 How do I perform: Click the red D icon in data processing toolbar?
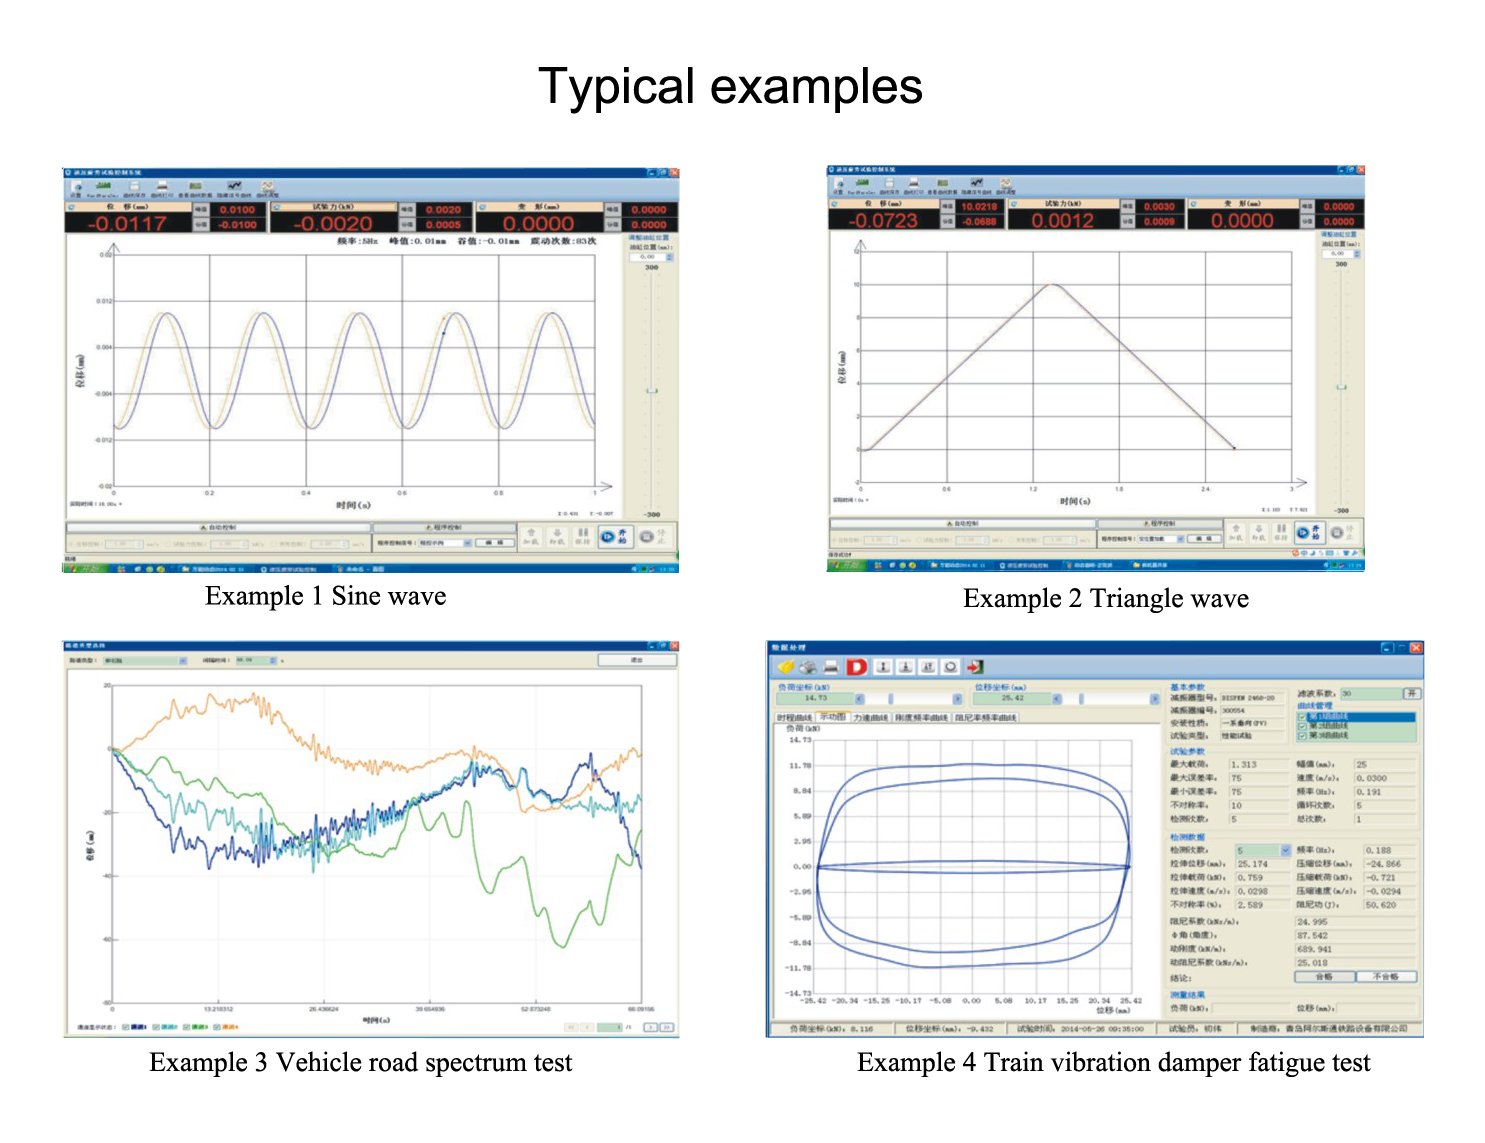856,667
